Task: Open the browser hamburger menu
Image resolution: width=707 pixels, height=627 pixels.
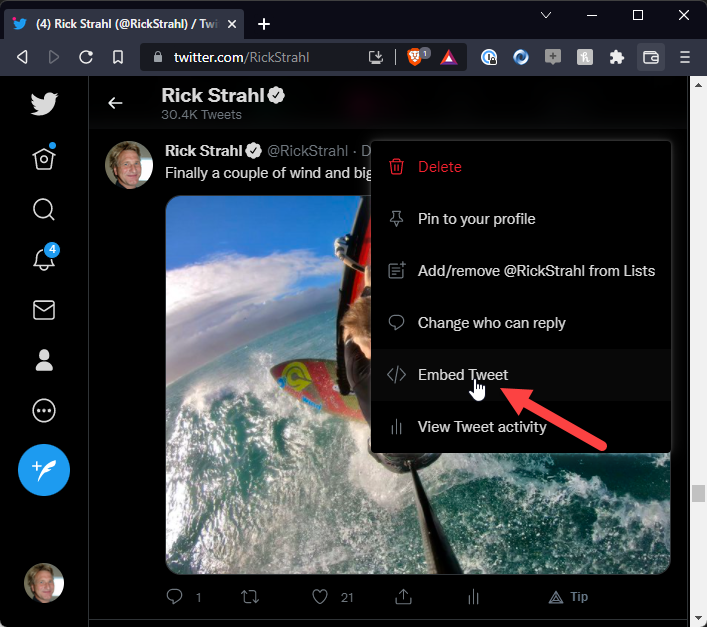Action: (x=685, y=57)
